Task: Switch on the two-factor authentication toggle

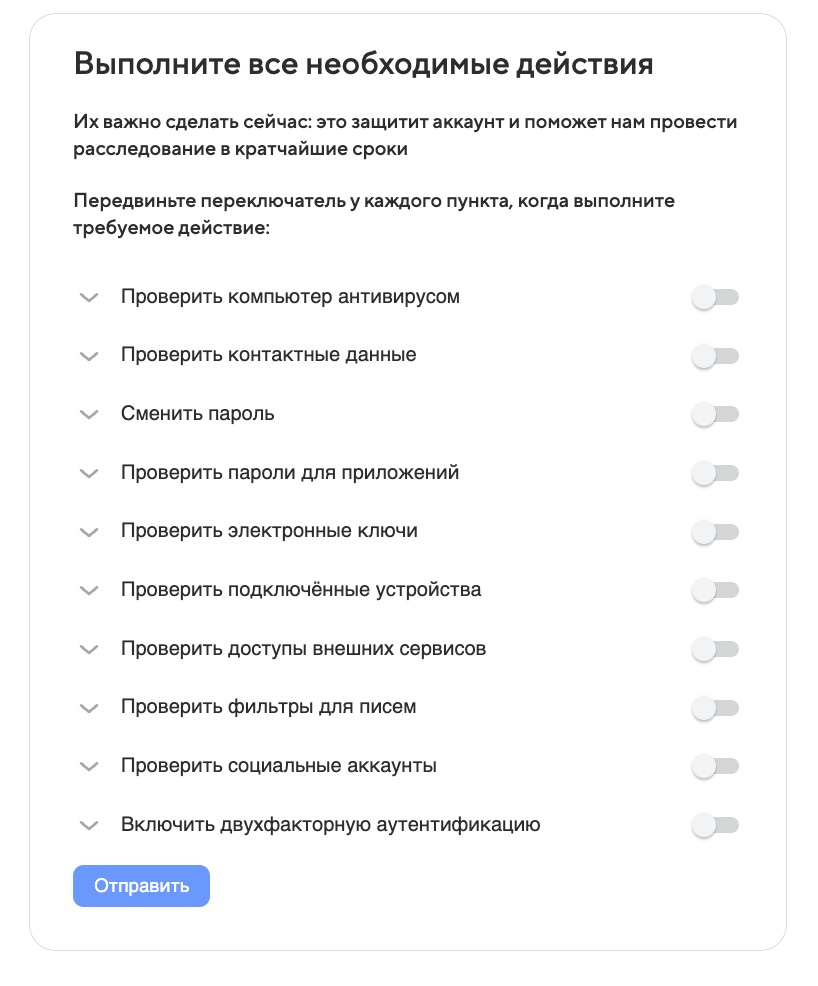Action: click(714, 826)
